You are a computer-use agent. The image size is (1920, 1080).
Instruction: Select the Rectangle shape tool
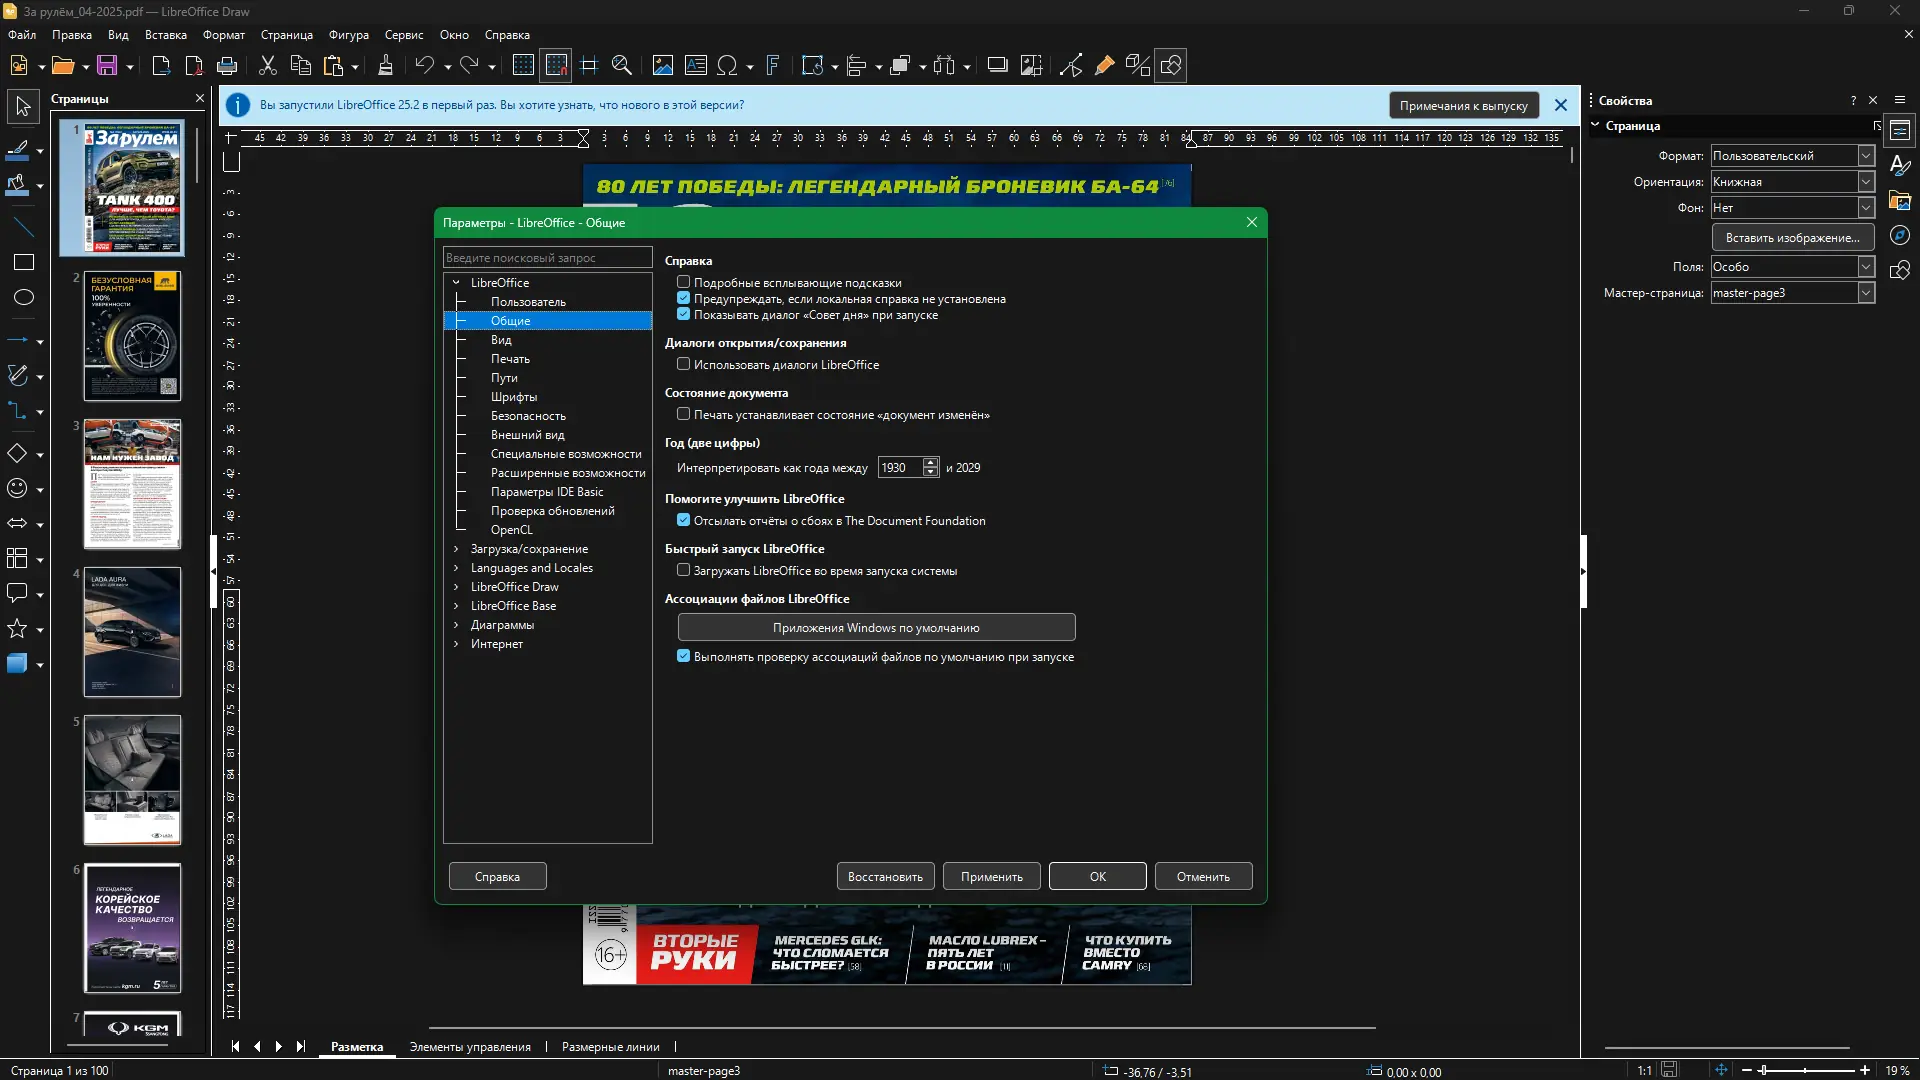pos(23,262)
